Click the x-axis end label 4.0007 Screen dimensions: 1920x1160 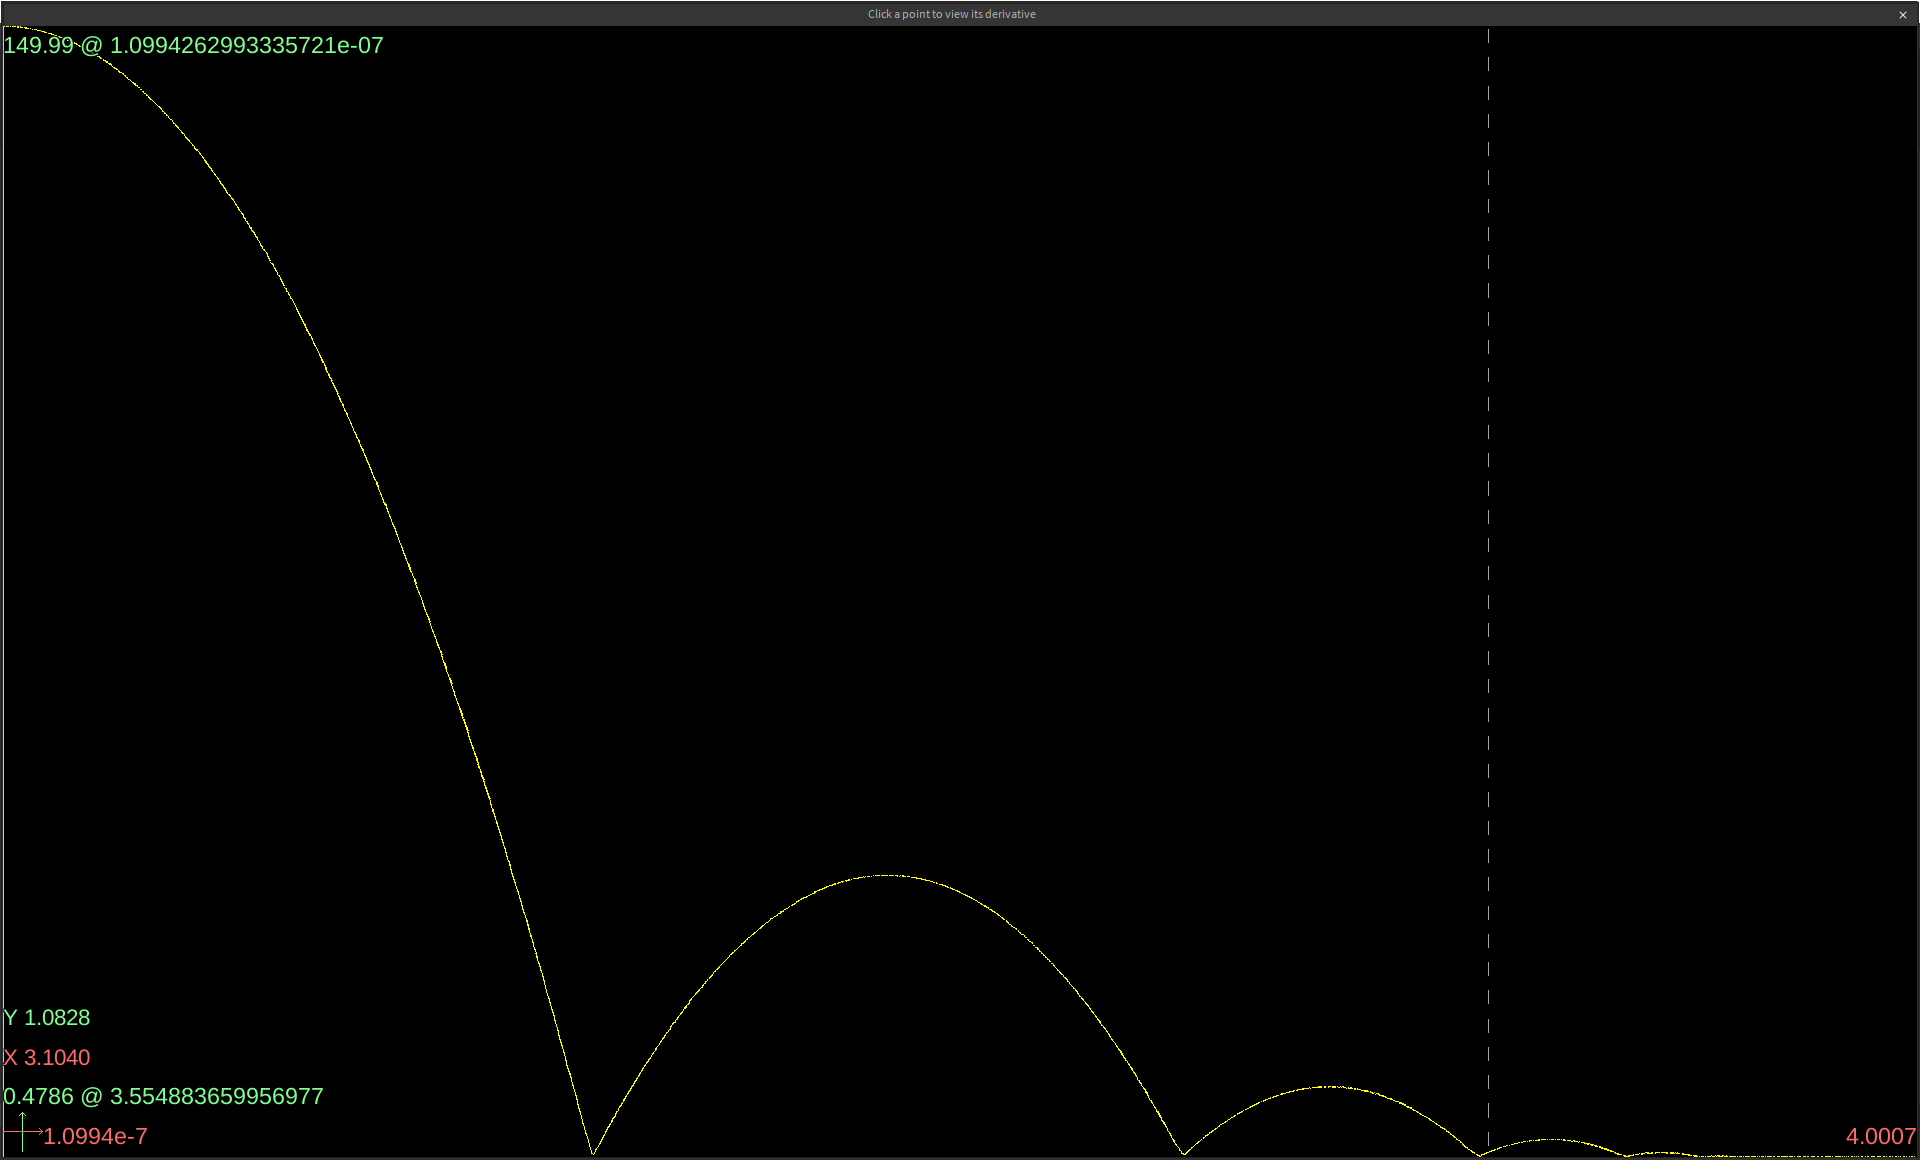click(1880, 1137)
